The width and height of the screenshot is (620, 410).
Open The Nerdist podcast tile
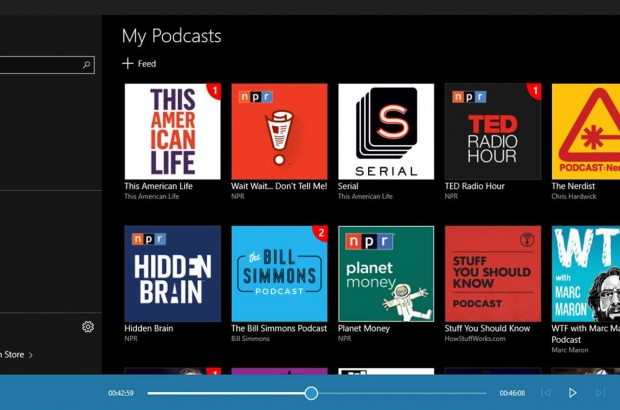coord(587,131)
